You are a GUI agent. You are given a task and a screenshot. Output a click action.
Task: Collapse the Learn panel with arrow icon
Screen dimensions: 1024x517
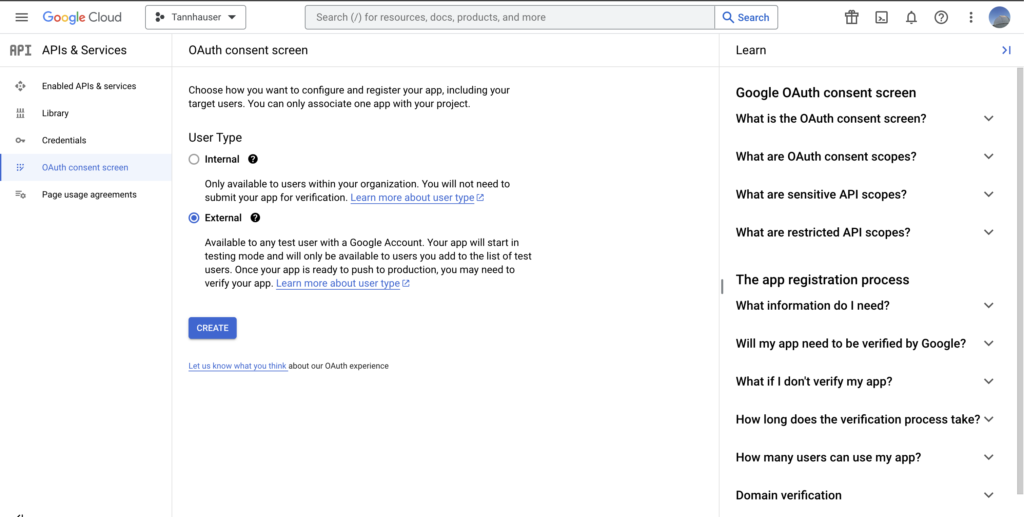pyautogui.click(x=1006, y=50)
